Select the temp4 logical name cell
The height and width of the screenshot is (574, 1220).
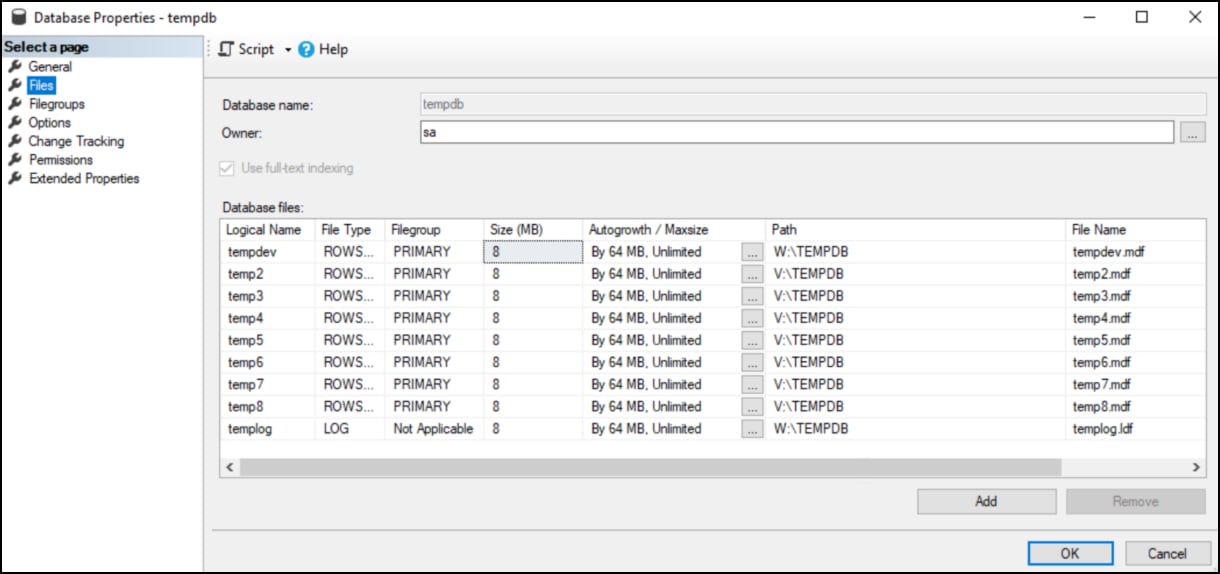267,318
